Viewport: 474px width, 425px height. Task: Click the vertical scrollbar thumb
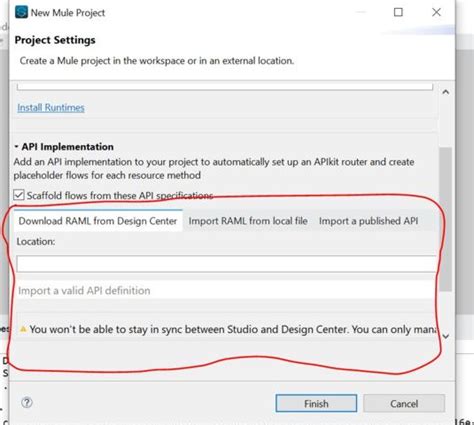[446, 219]
